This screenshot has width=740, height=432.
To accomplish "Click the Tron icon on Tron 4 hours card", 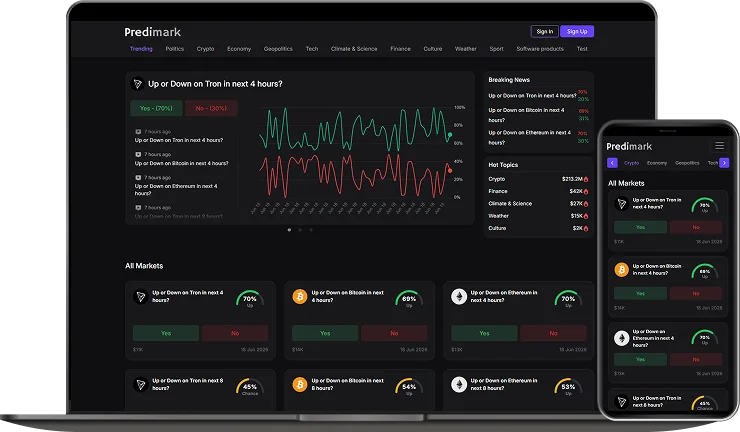I will [141, 296].
